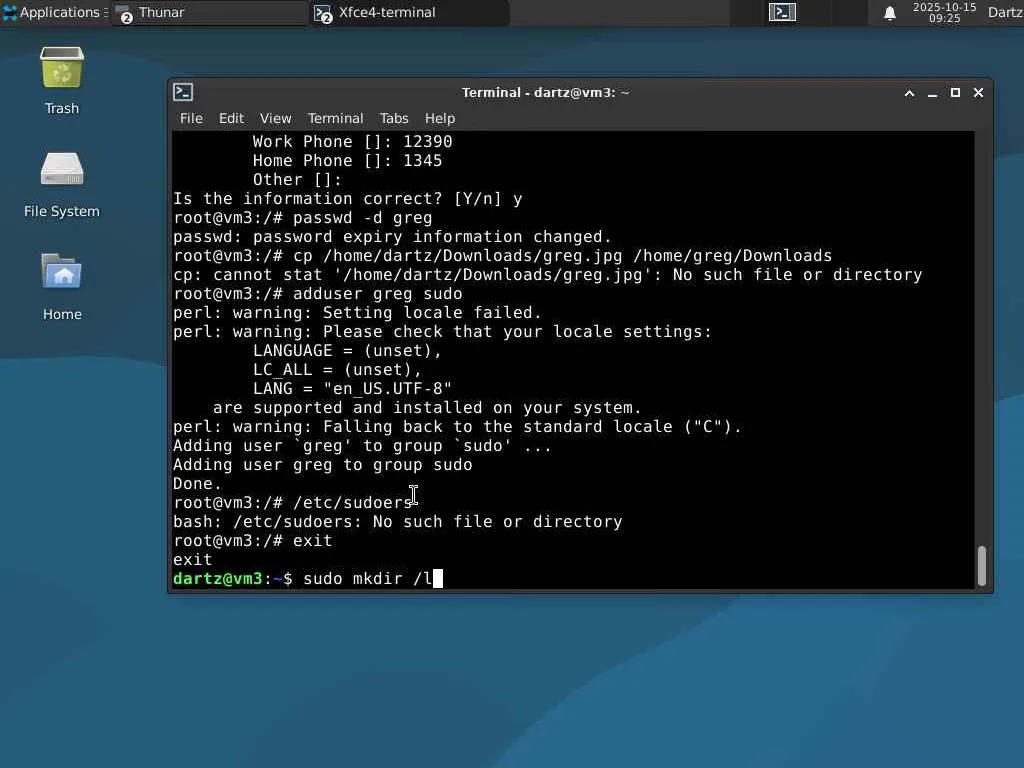This screenshot has height=768, width=1024.
Task: Click the Dartz user label in panel
Action: pos(1005,12)
